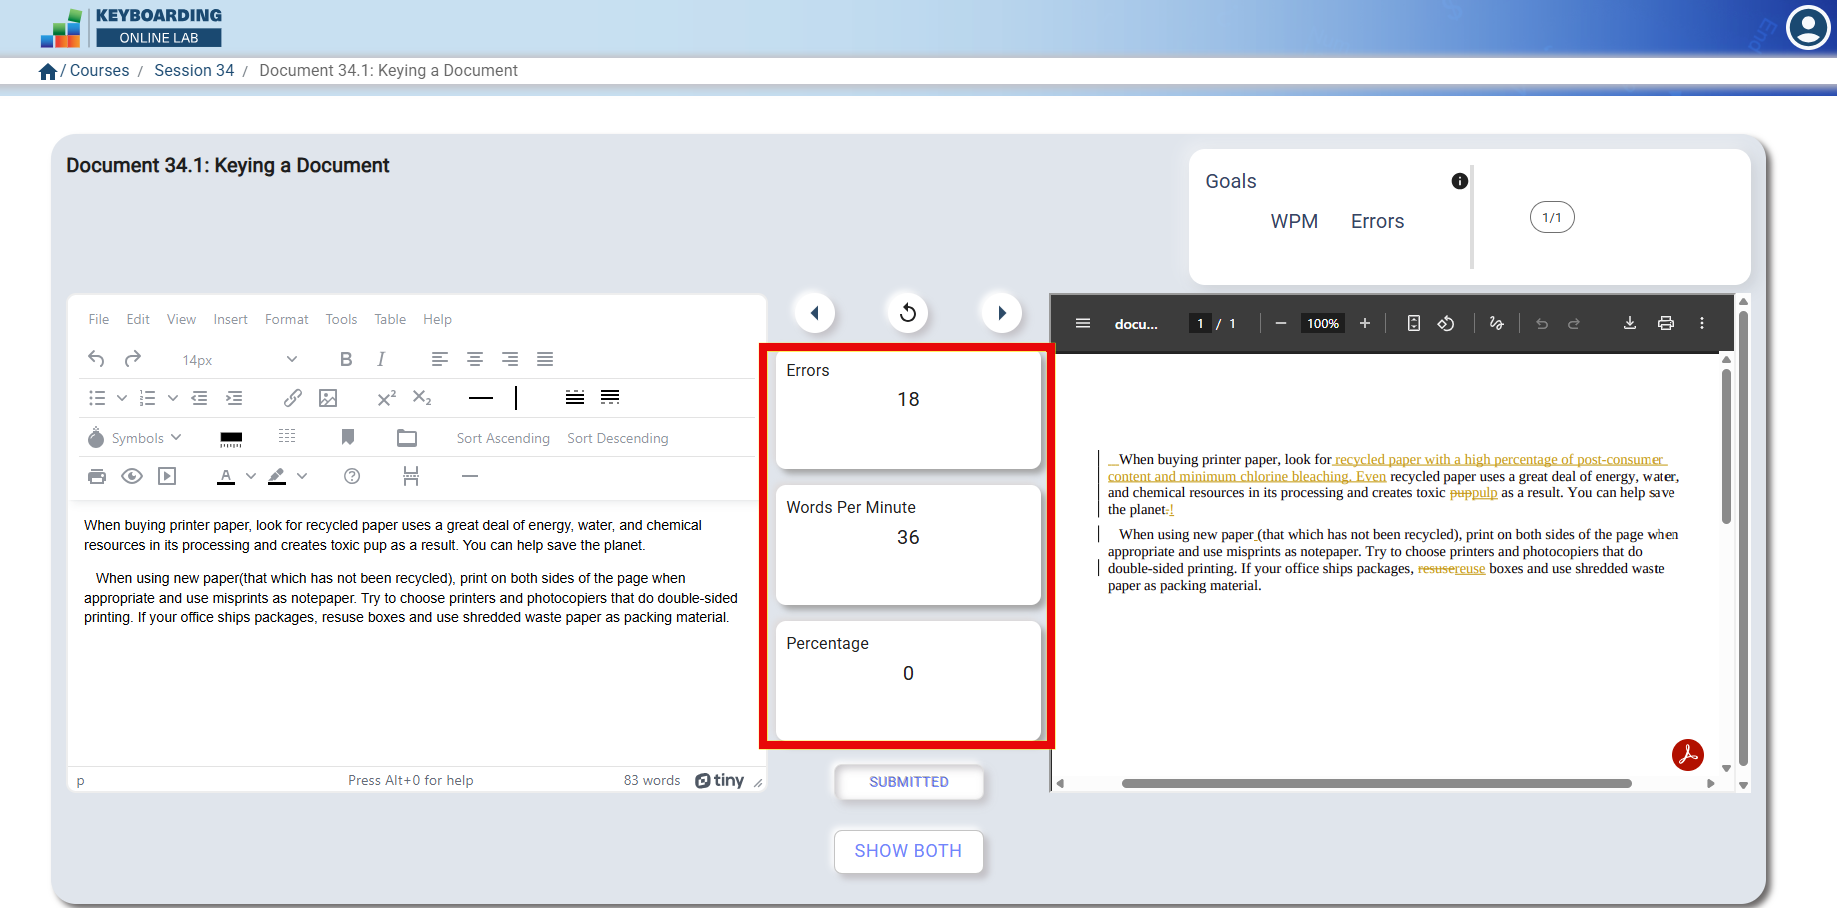Open the Symbols picker menu
The image size is (1837, 908).
[137, 437]
